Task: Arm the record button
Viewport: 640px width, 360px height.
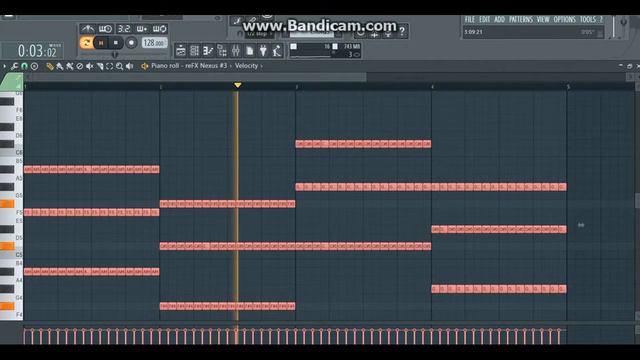Action: point(131,43)
